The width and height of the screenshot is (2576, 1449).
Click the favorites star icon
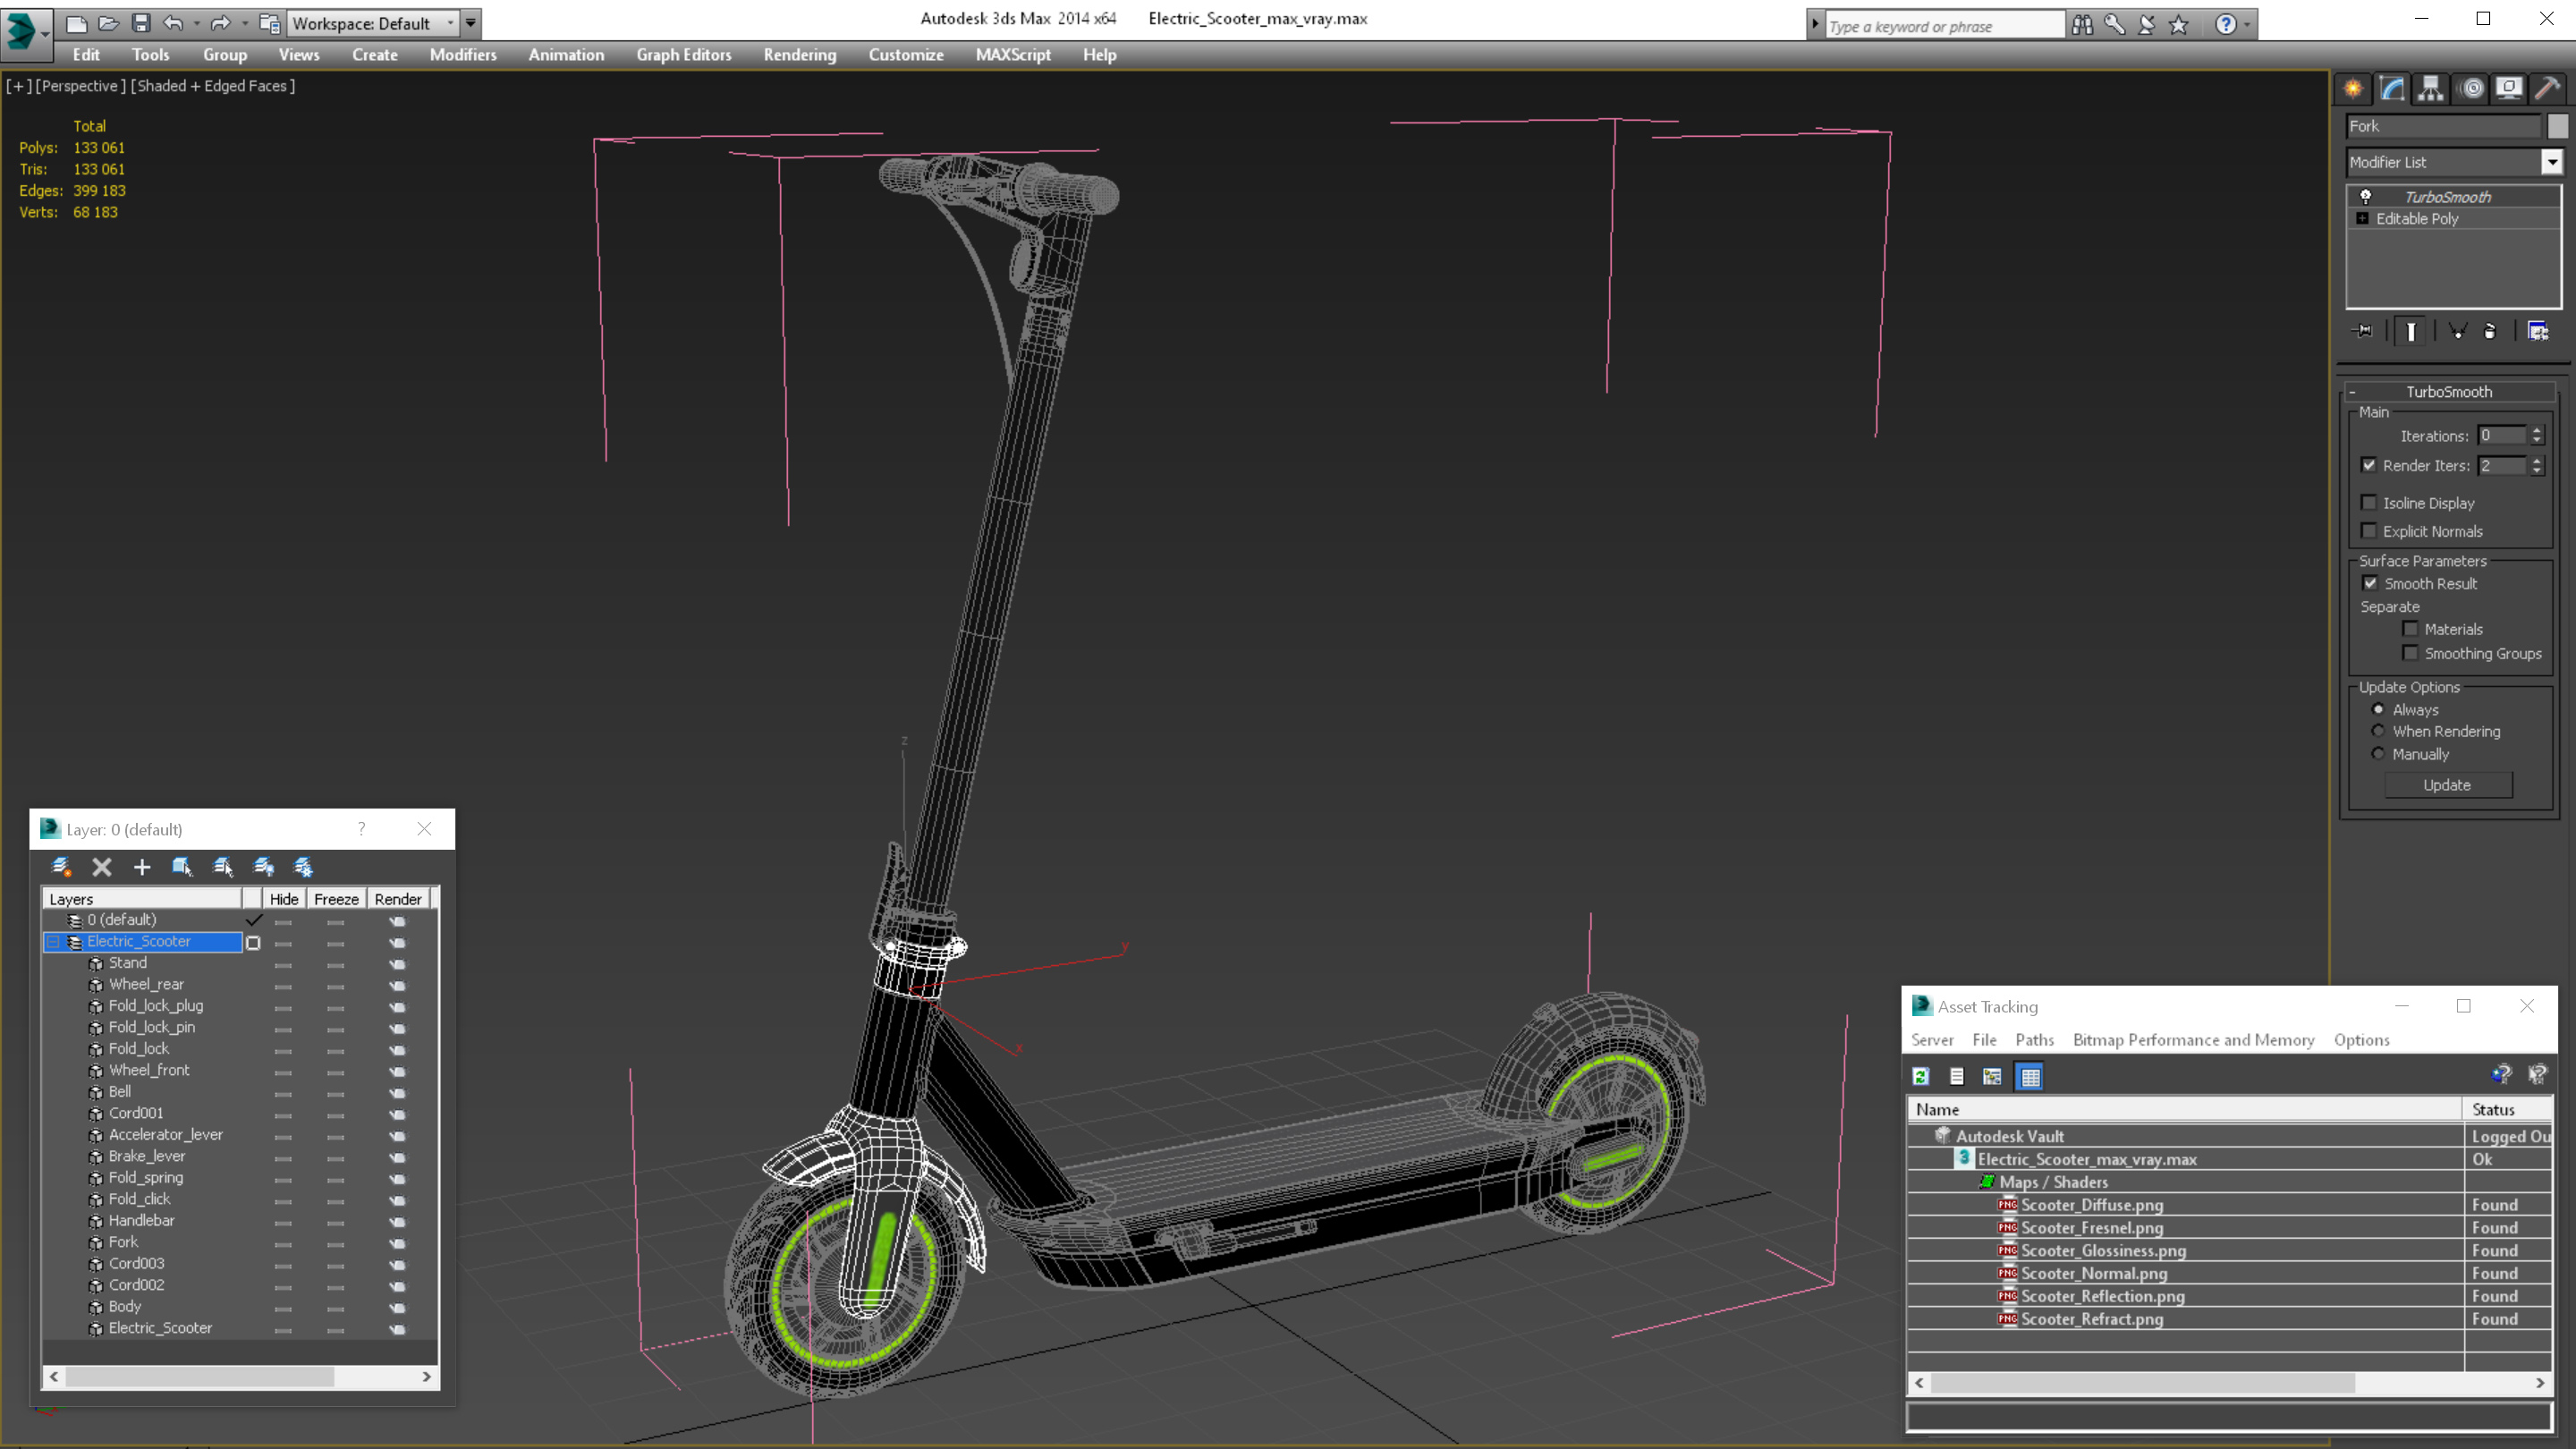click(x=2179, y=25)
